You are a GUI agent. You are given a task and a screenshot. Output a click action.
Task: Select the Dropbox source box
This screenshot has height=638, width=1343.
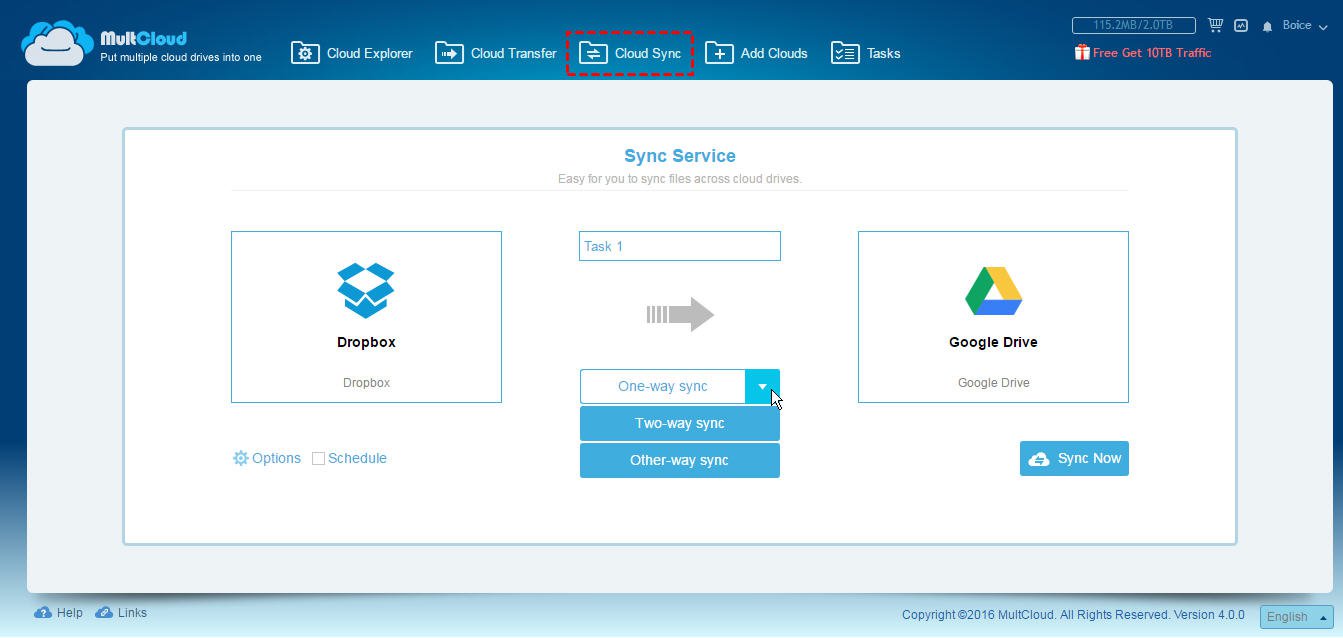[x=366, y=317]
